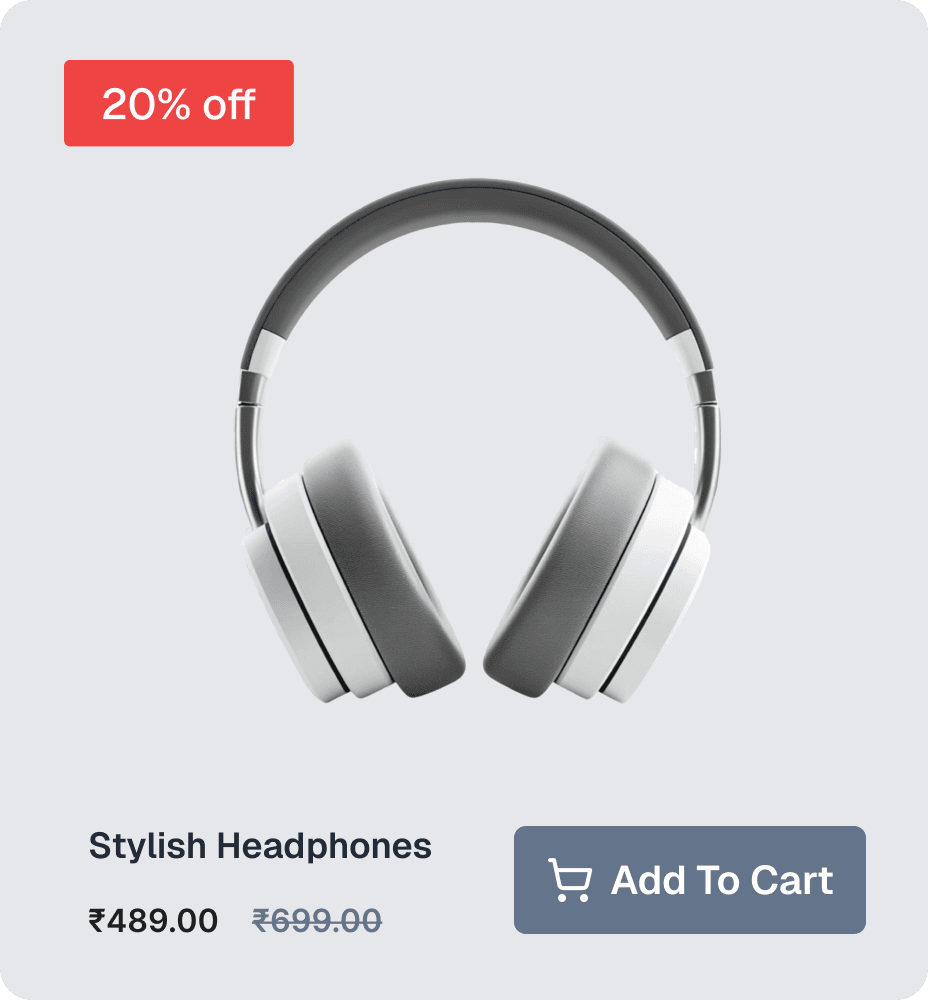The width and height of the screenshot is (928, 1000).
Task: Click the right silver headband slider arm
Action: [705, 446]
